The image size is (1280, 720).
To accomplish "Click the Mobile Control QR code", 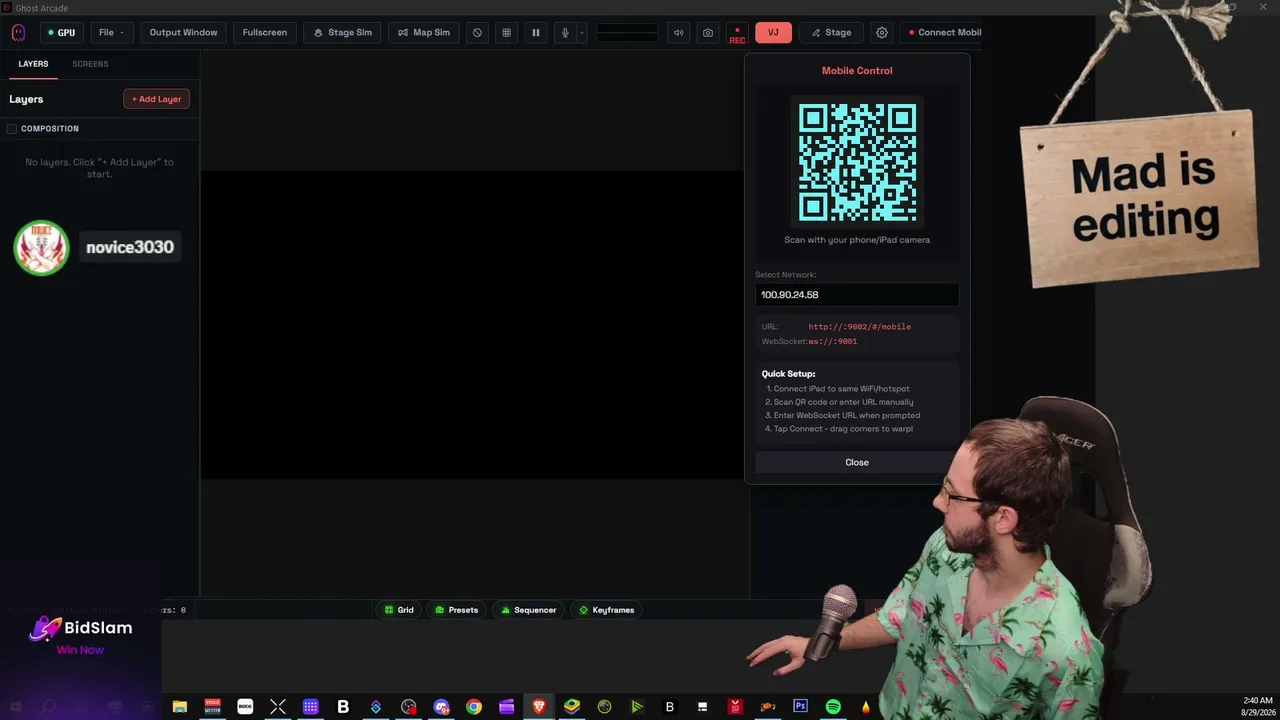I will coord(857,161).
